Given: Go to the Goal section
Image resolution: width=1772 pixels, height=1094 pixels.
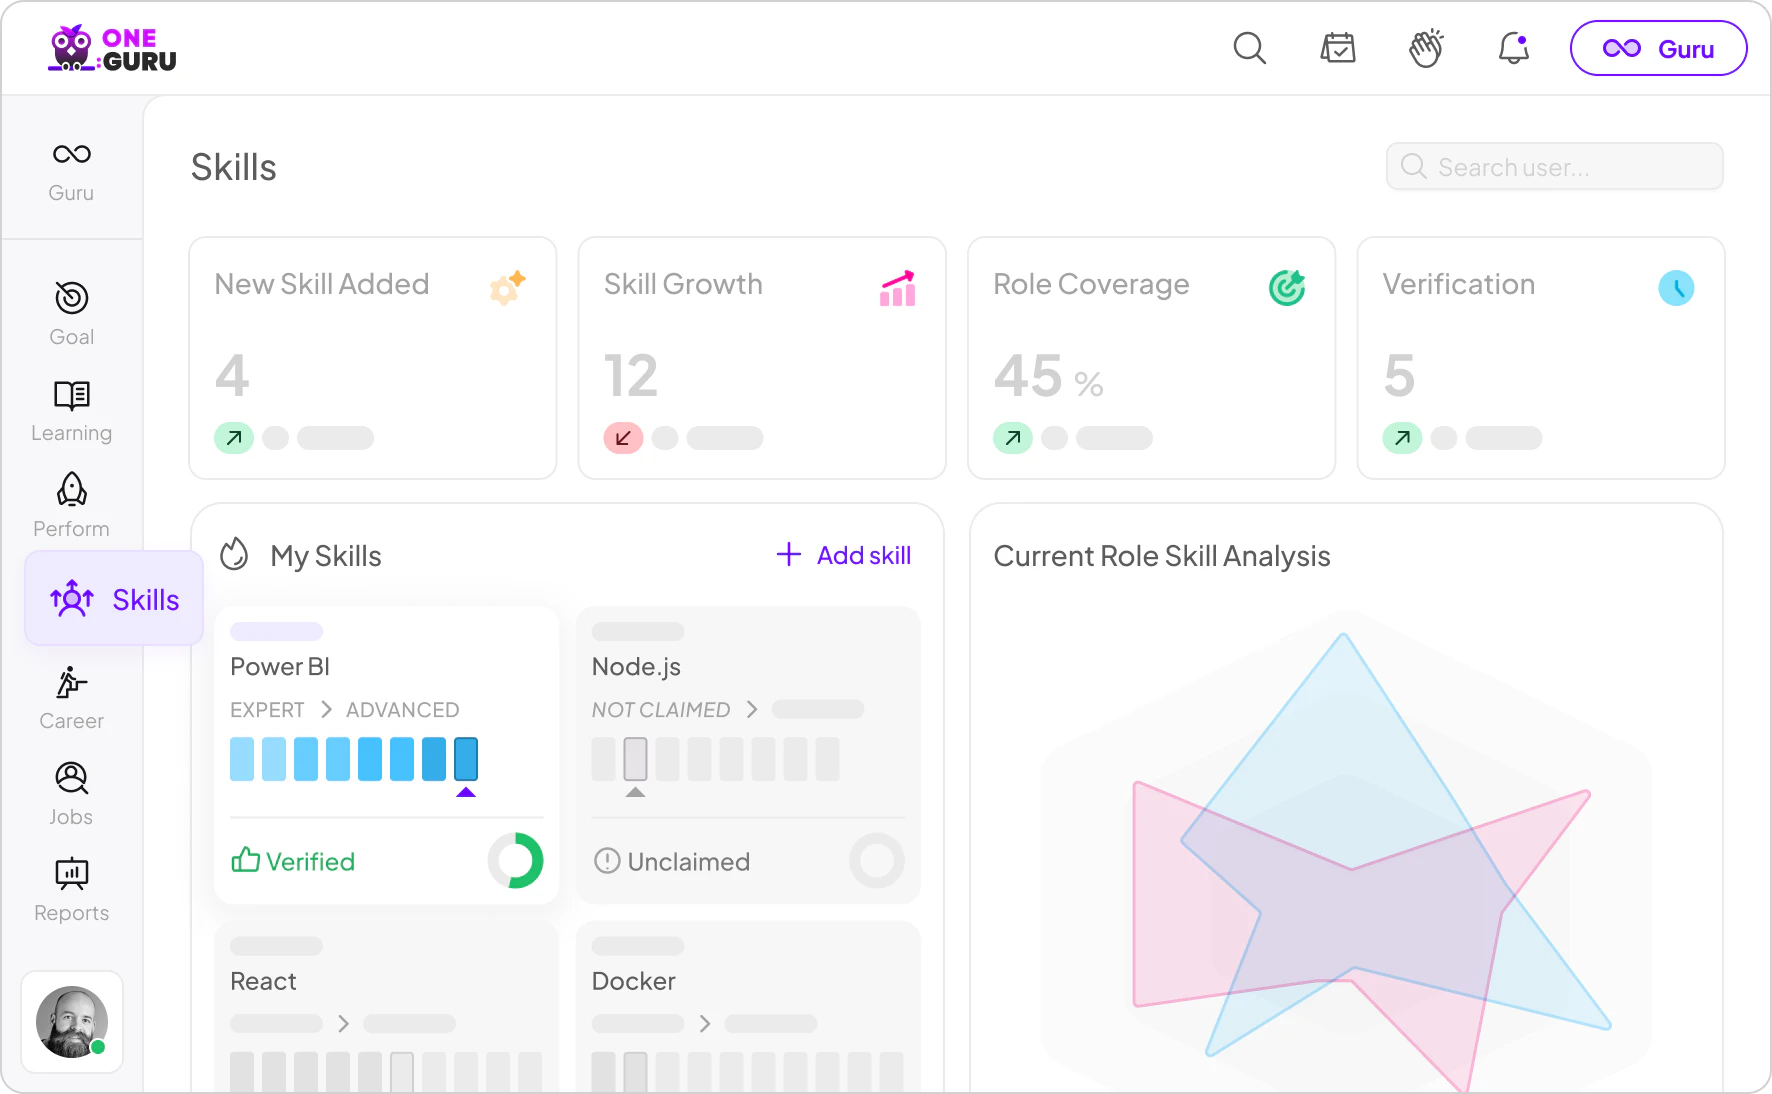Looking at the screenshot, I should pos(71,314).
